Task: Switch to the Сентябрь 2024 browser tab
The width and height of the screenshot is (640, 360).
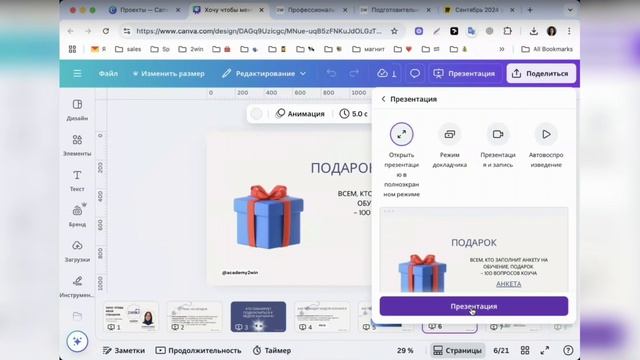Action: [479, 10]
